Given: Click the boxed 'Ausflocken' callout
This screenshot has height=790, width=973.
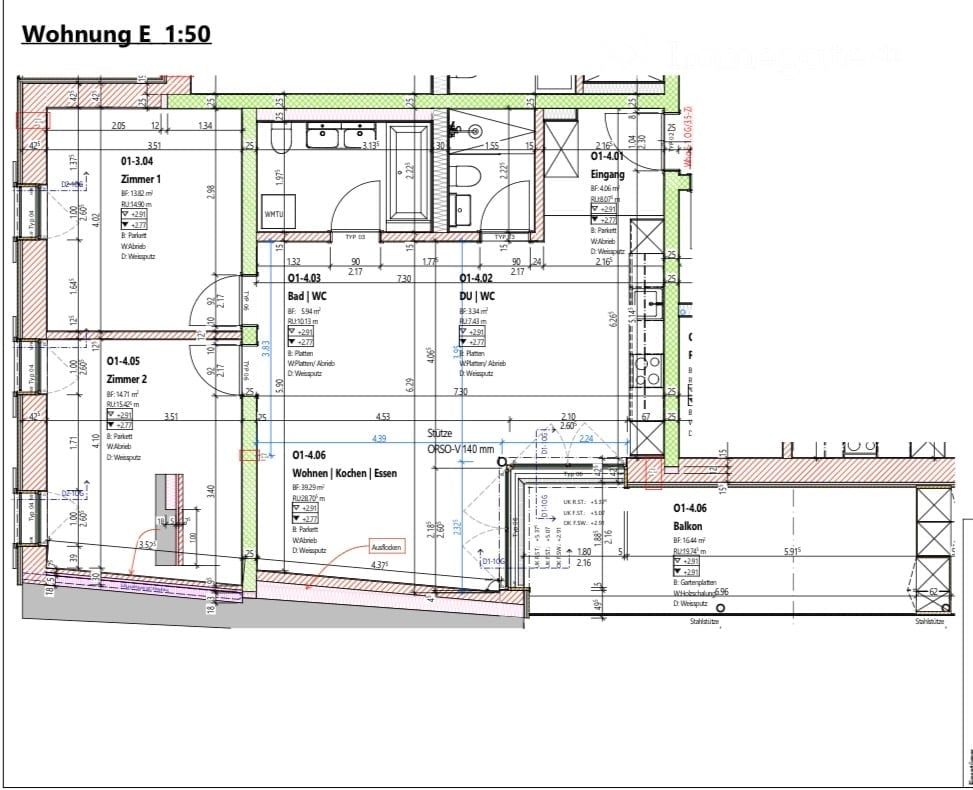Looking at the screenshot, I should pyautogui.click(x=387, y=547).
